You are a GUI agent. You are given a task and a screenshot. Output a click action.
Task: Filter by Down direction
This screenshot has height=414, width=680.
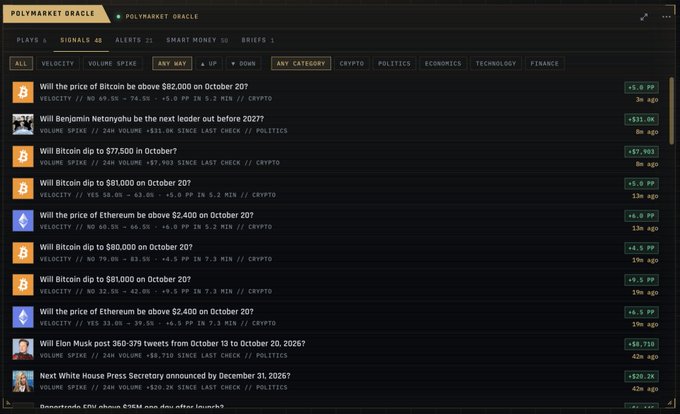tap(243, 64)
